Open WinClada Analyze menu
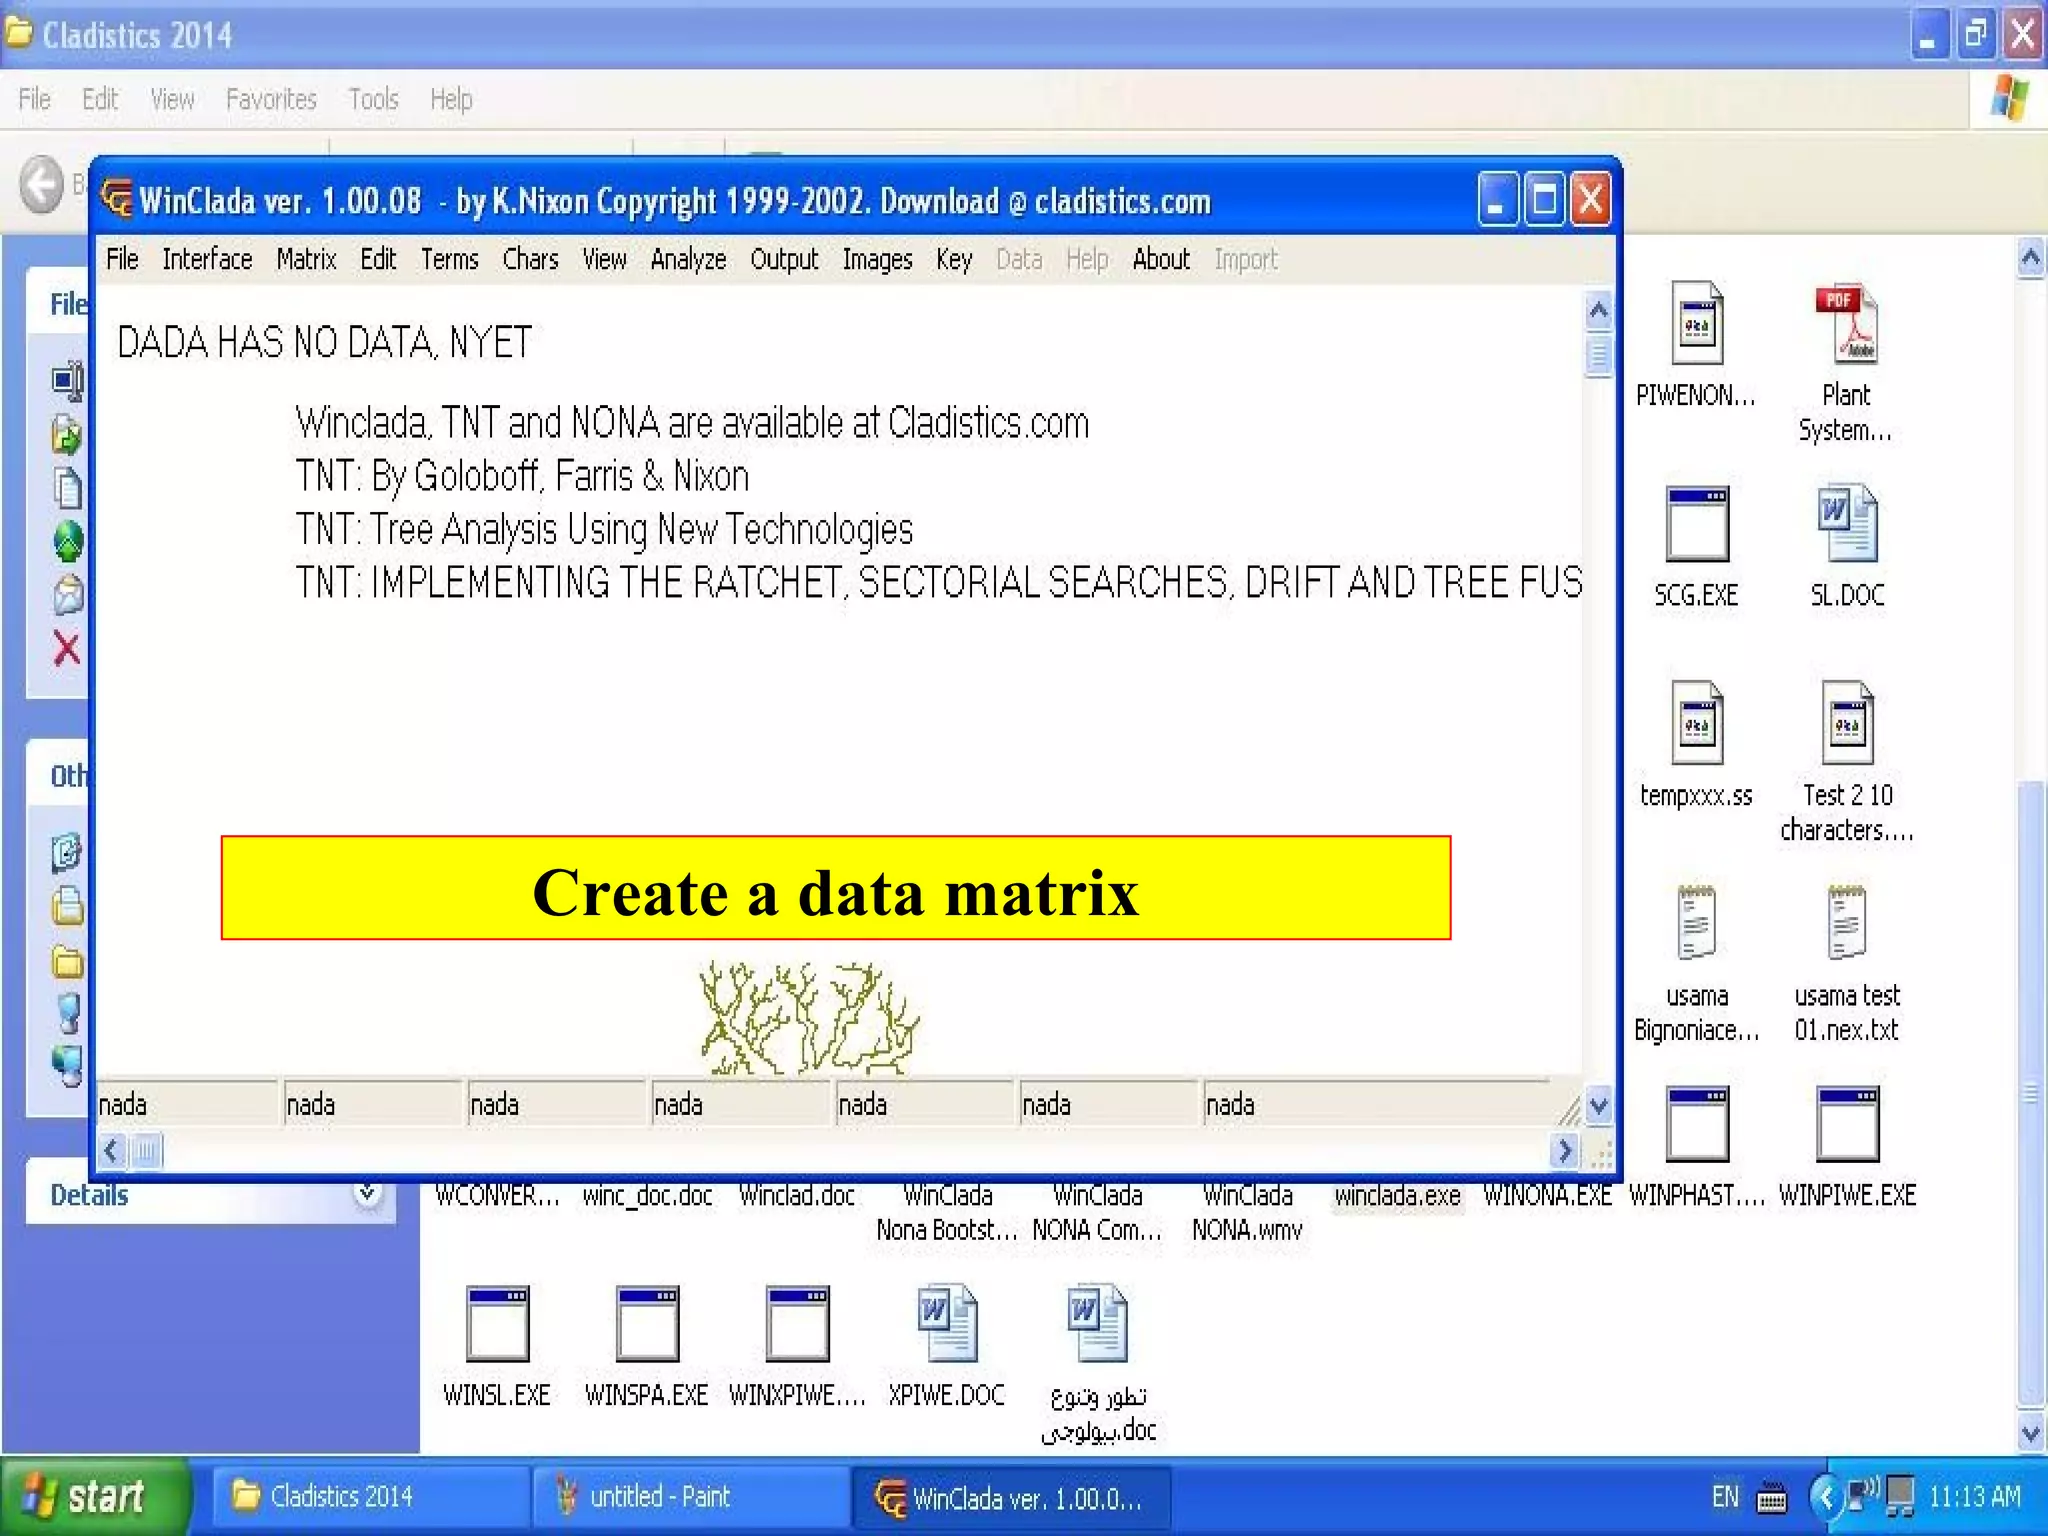 click(x=688, y=259)
